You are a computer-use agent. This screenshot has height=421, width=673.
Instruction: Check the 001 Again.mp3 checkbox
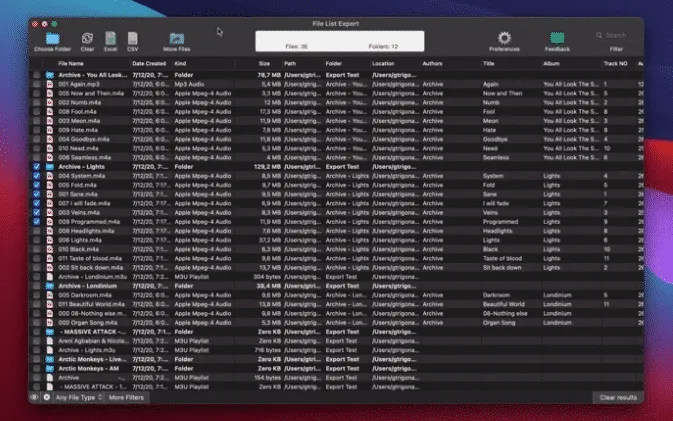36,84
